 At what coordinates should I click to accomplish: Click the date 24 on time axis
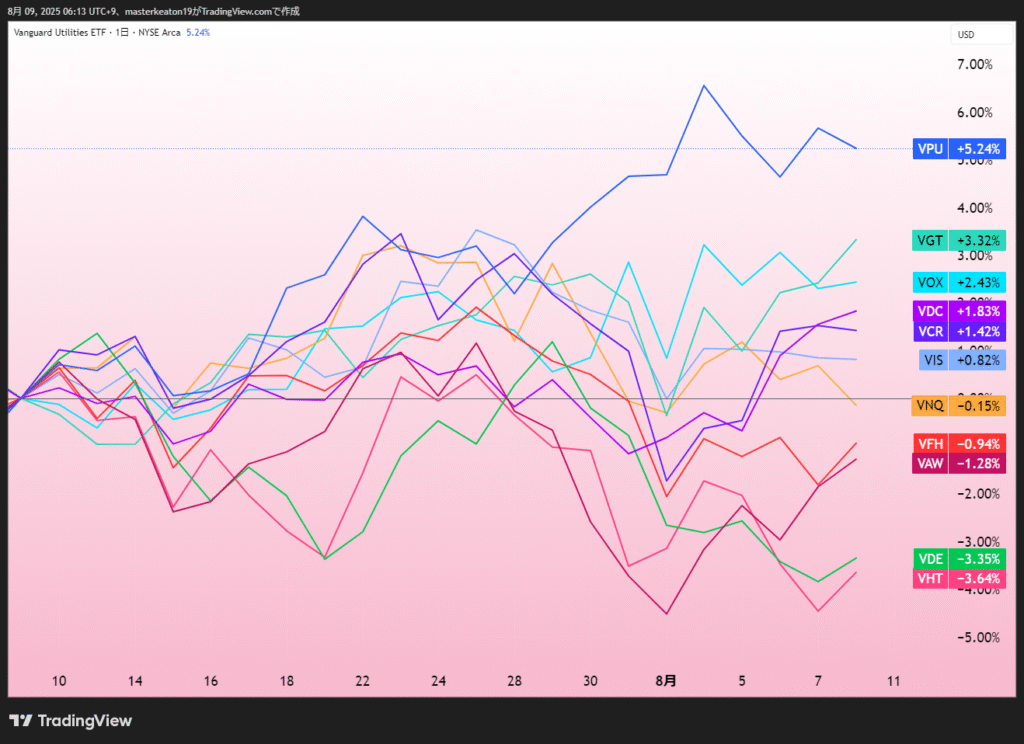(x=438, y=681)
